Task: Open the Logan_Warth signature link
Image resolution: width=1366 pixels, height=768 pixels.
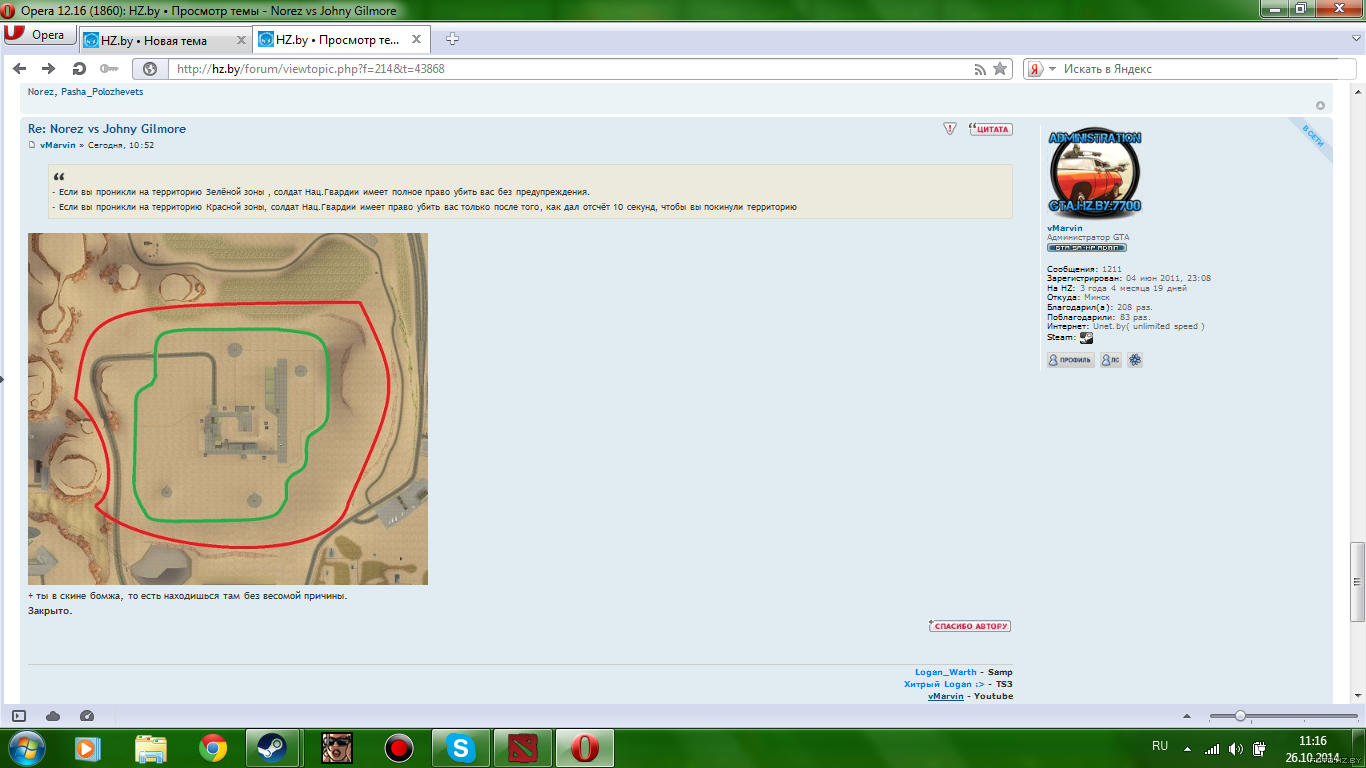Action: point(946,672)
